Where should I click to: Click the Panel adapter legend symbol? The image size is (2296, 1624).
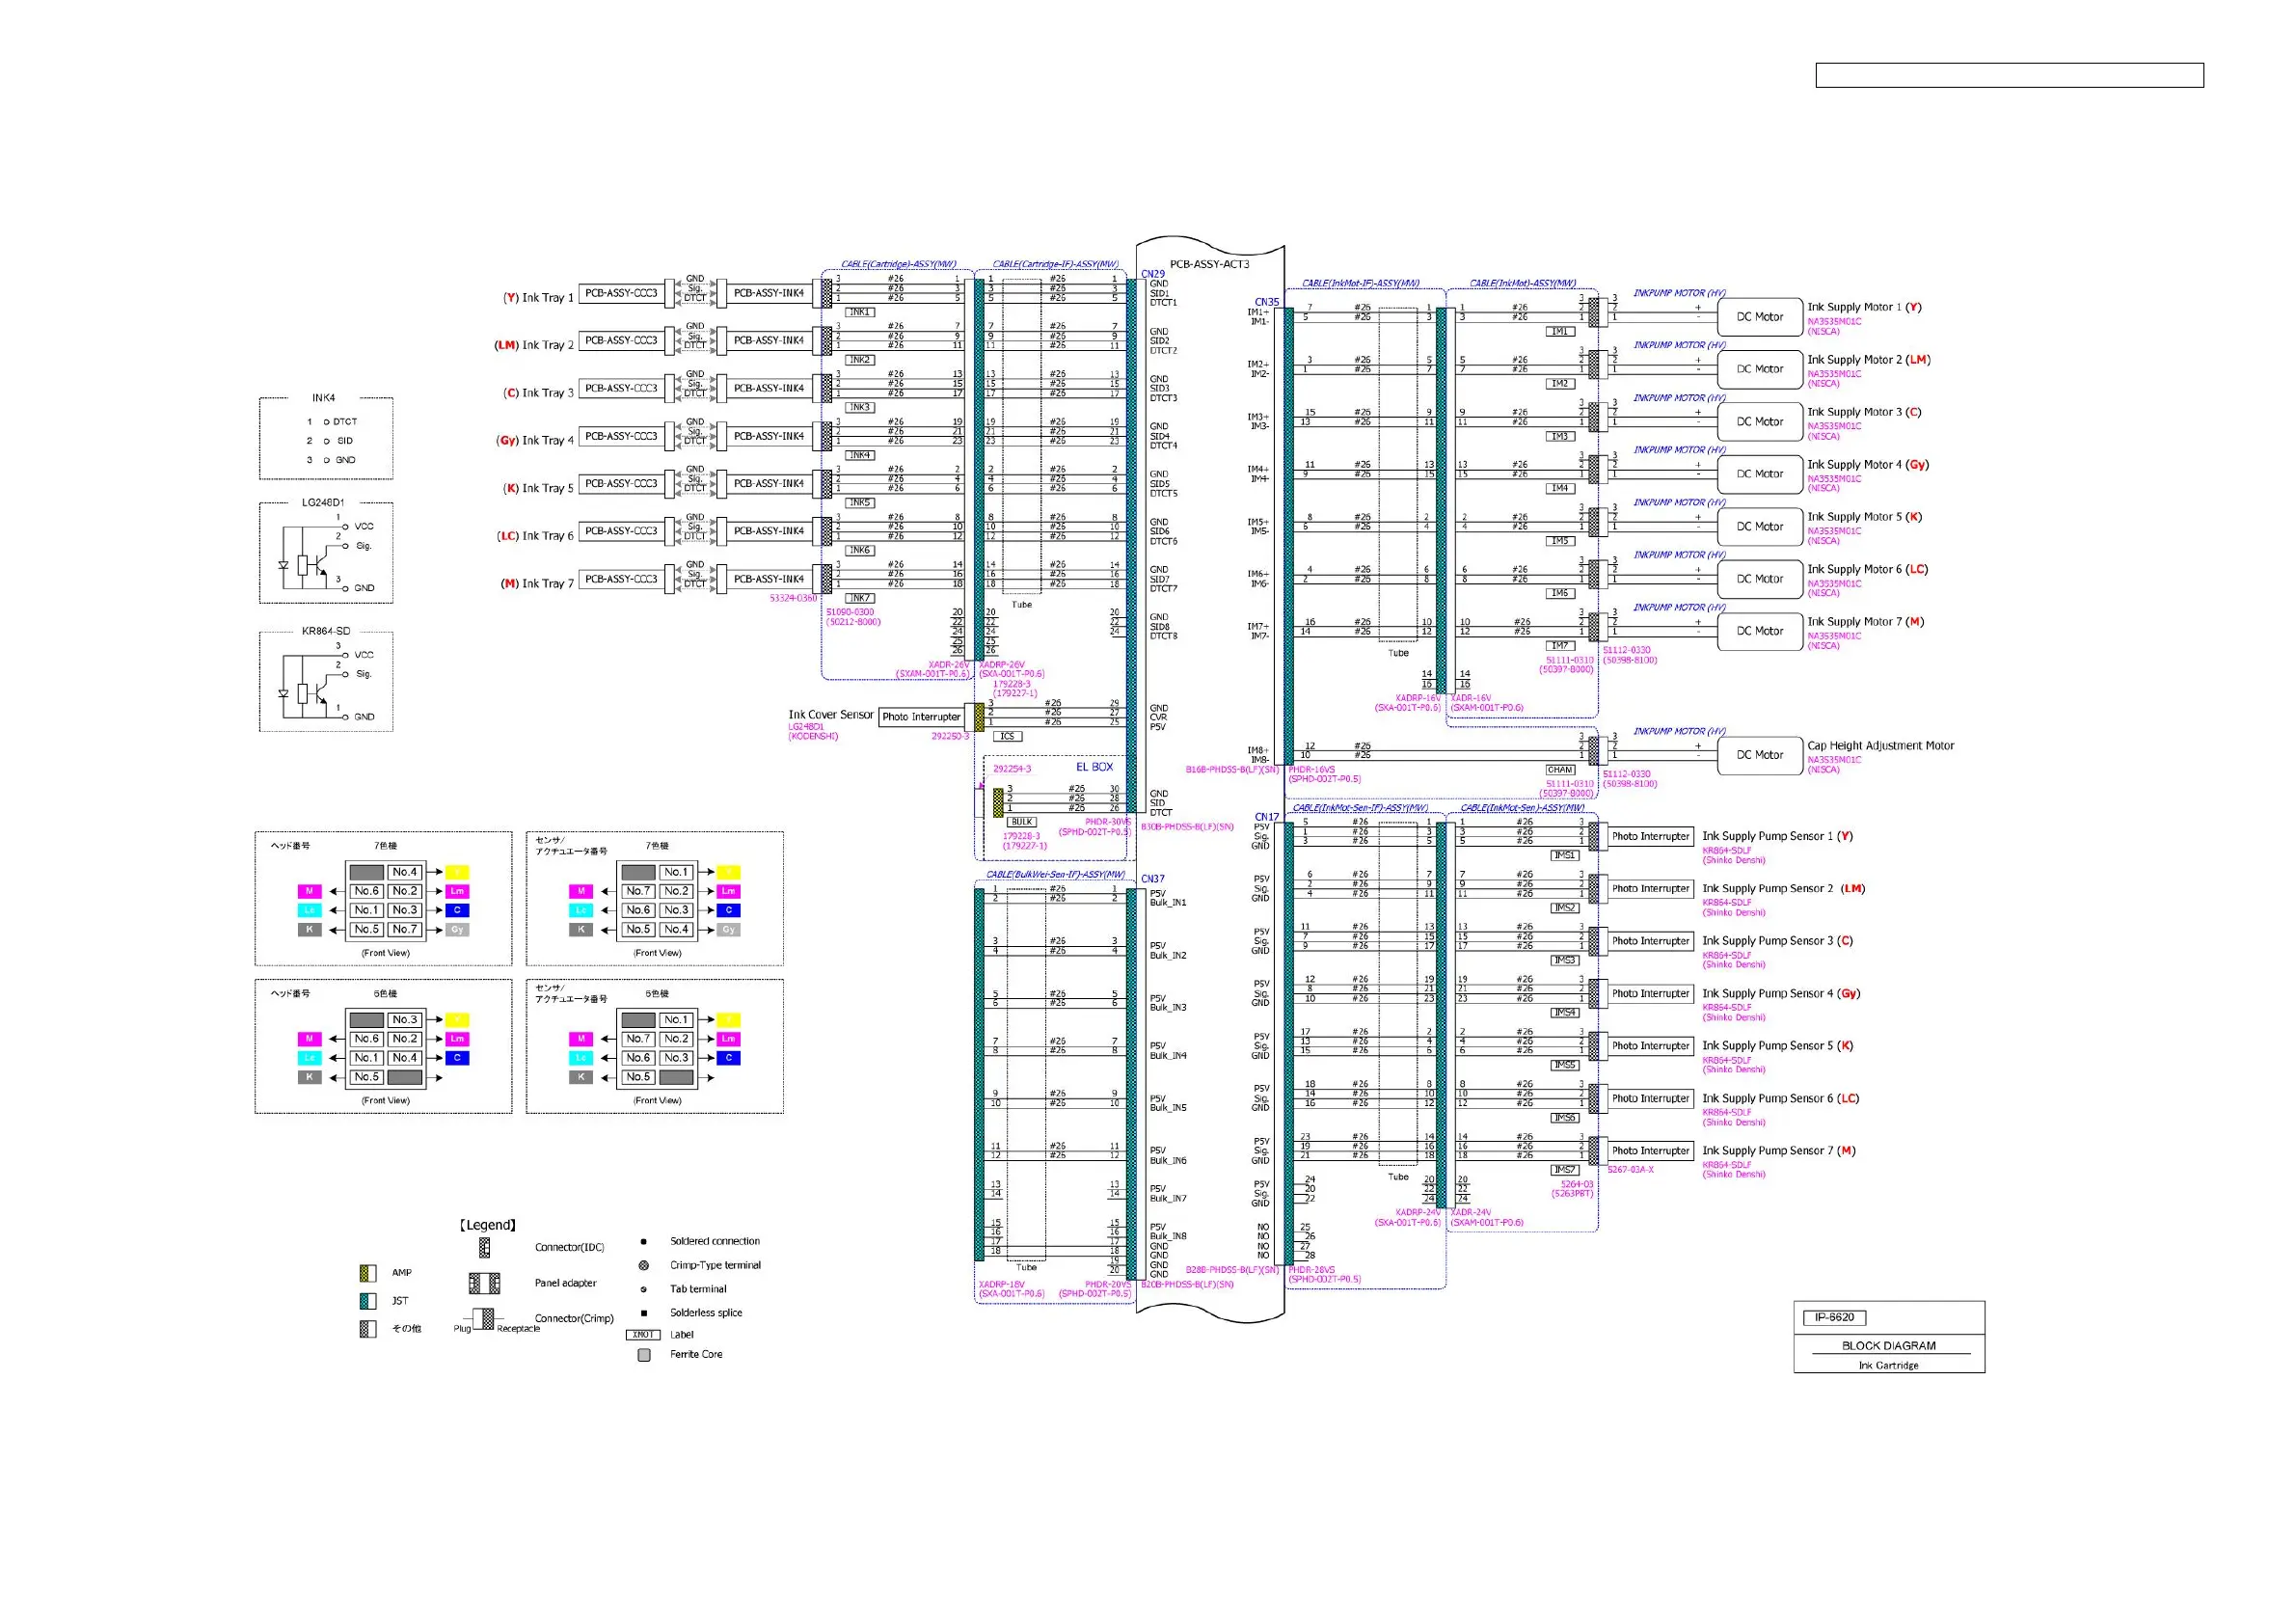(485, 1283)
